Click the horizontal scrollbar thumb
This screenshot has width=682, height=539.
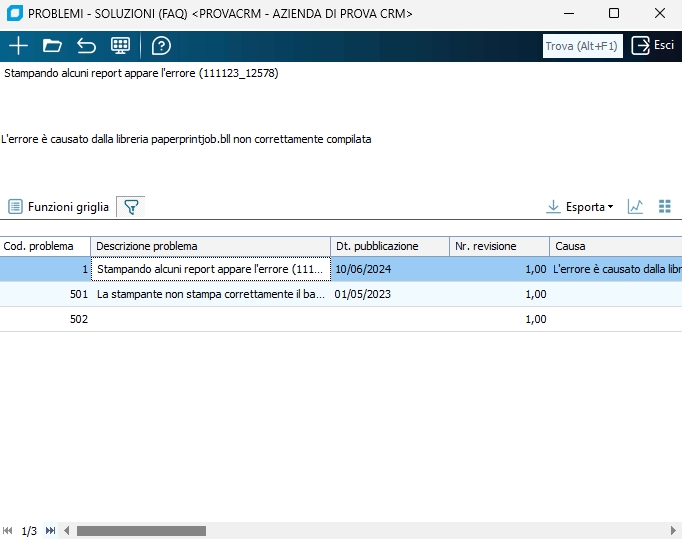(x=141, y=531)
